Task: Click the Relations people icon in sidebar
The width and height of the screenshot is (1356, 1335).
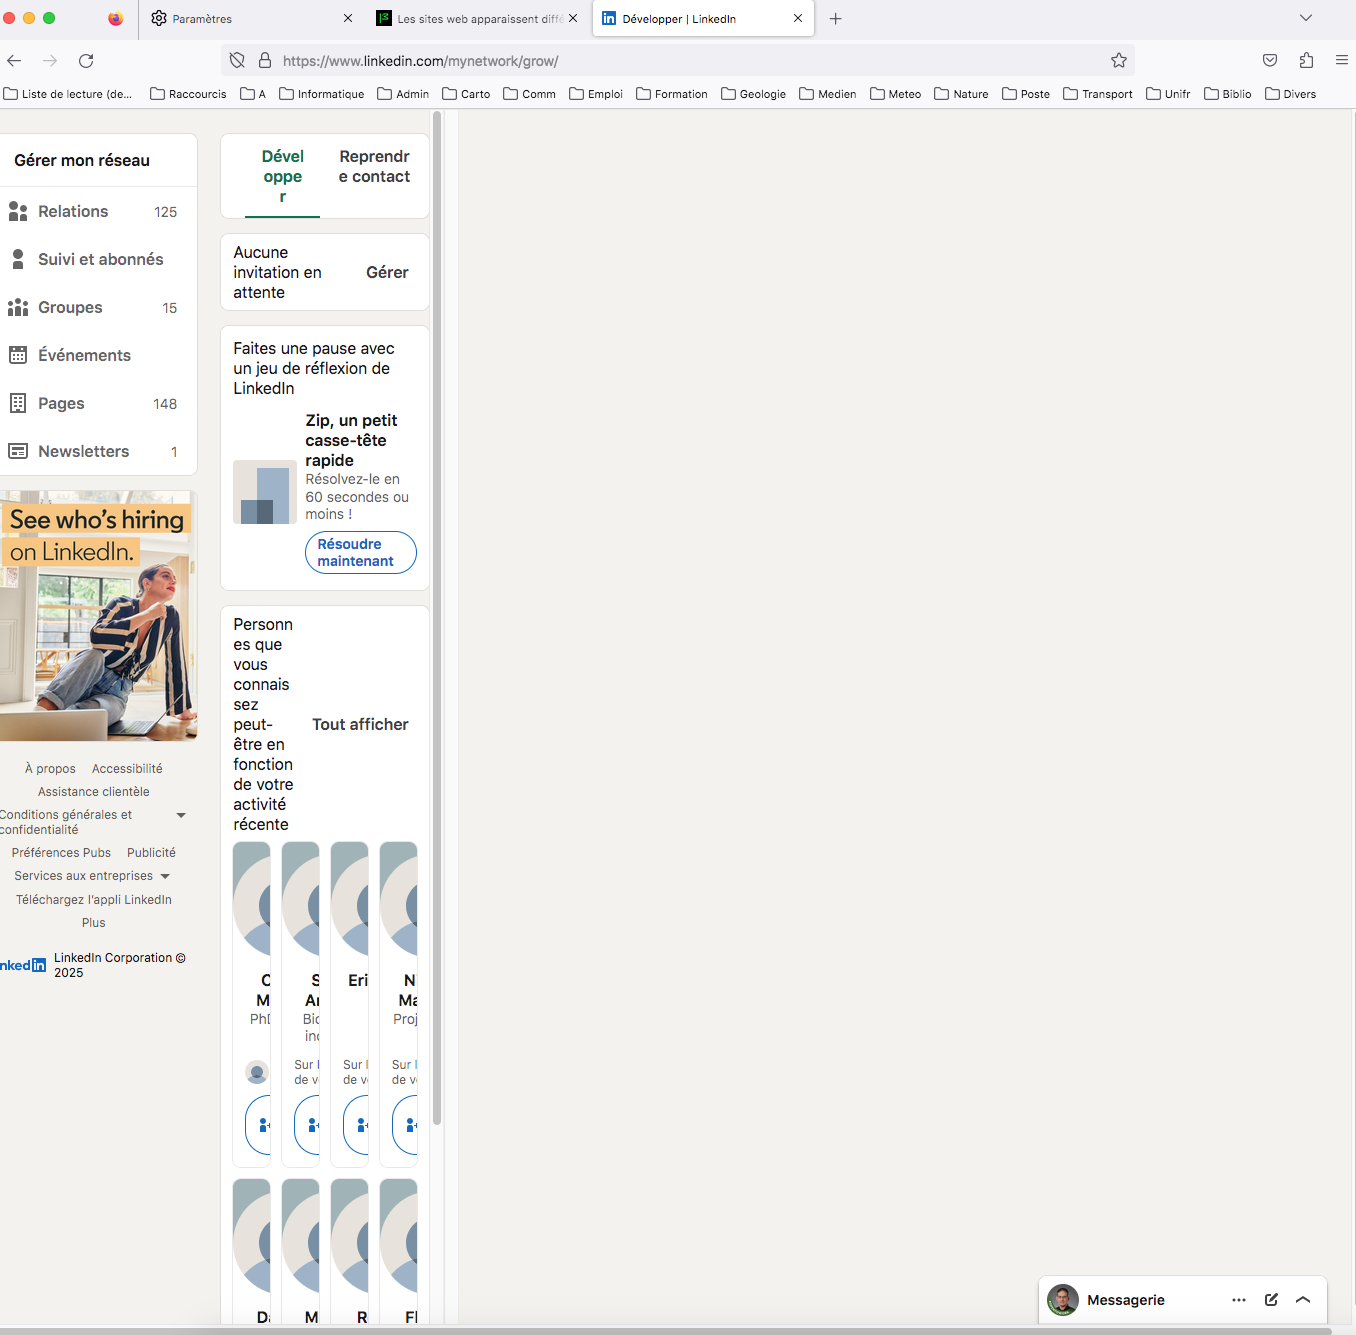Action: click(x=18, y=212)
